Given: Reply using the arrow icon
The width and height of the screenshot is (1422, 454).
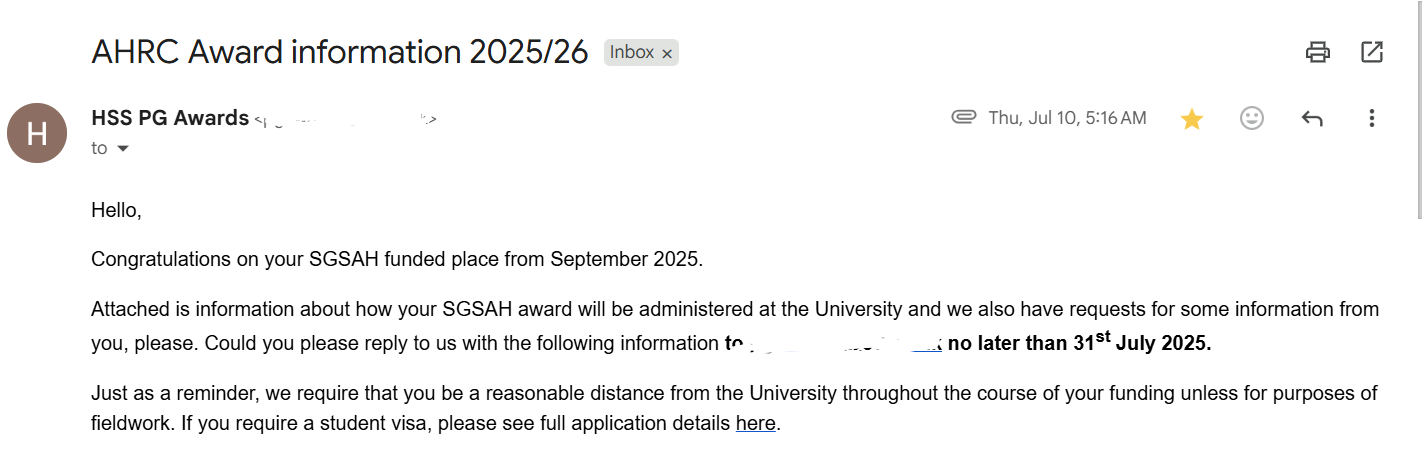Looking at the screenshot, I should [x=1312, y=119].
